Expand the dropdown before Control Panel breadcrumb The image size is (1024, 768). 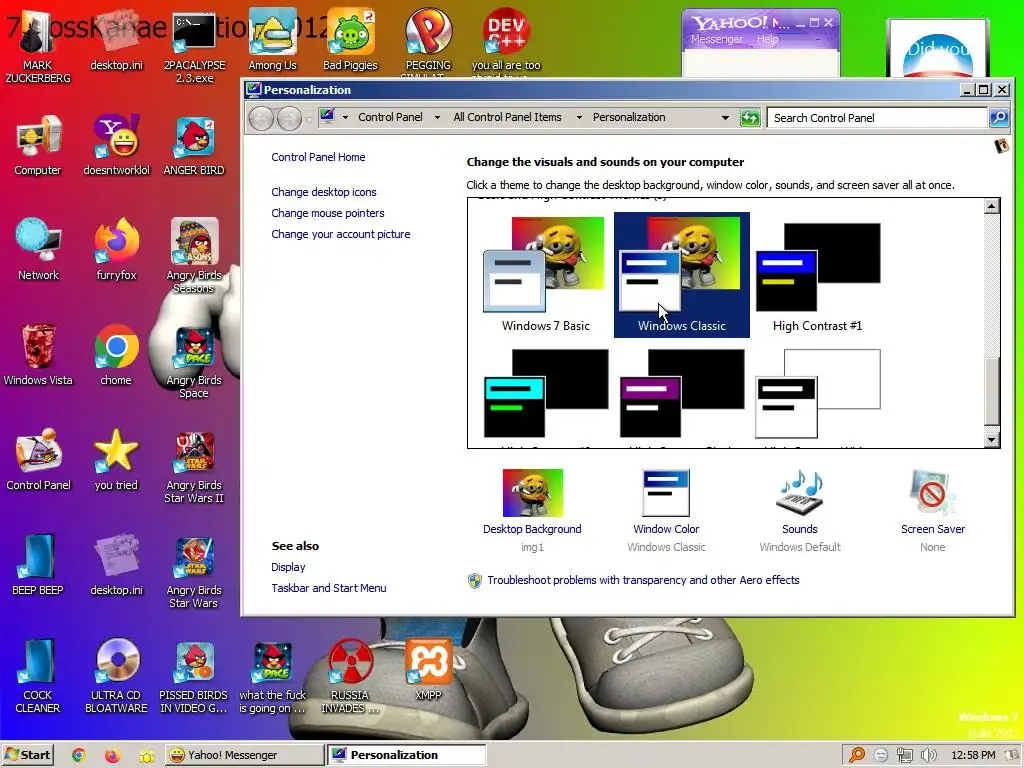point(345,118)
